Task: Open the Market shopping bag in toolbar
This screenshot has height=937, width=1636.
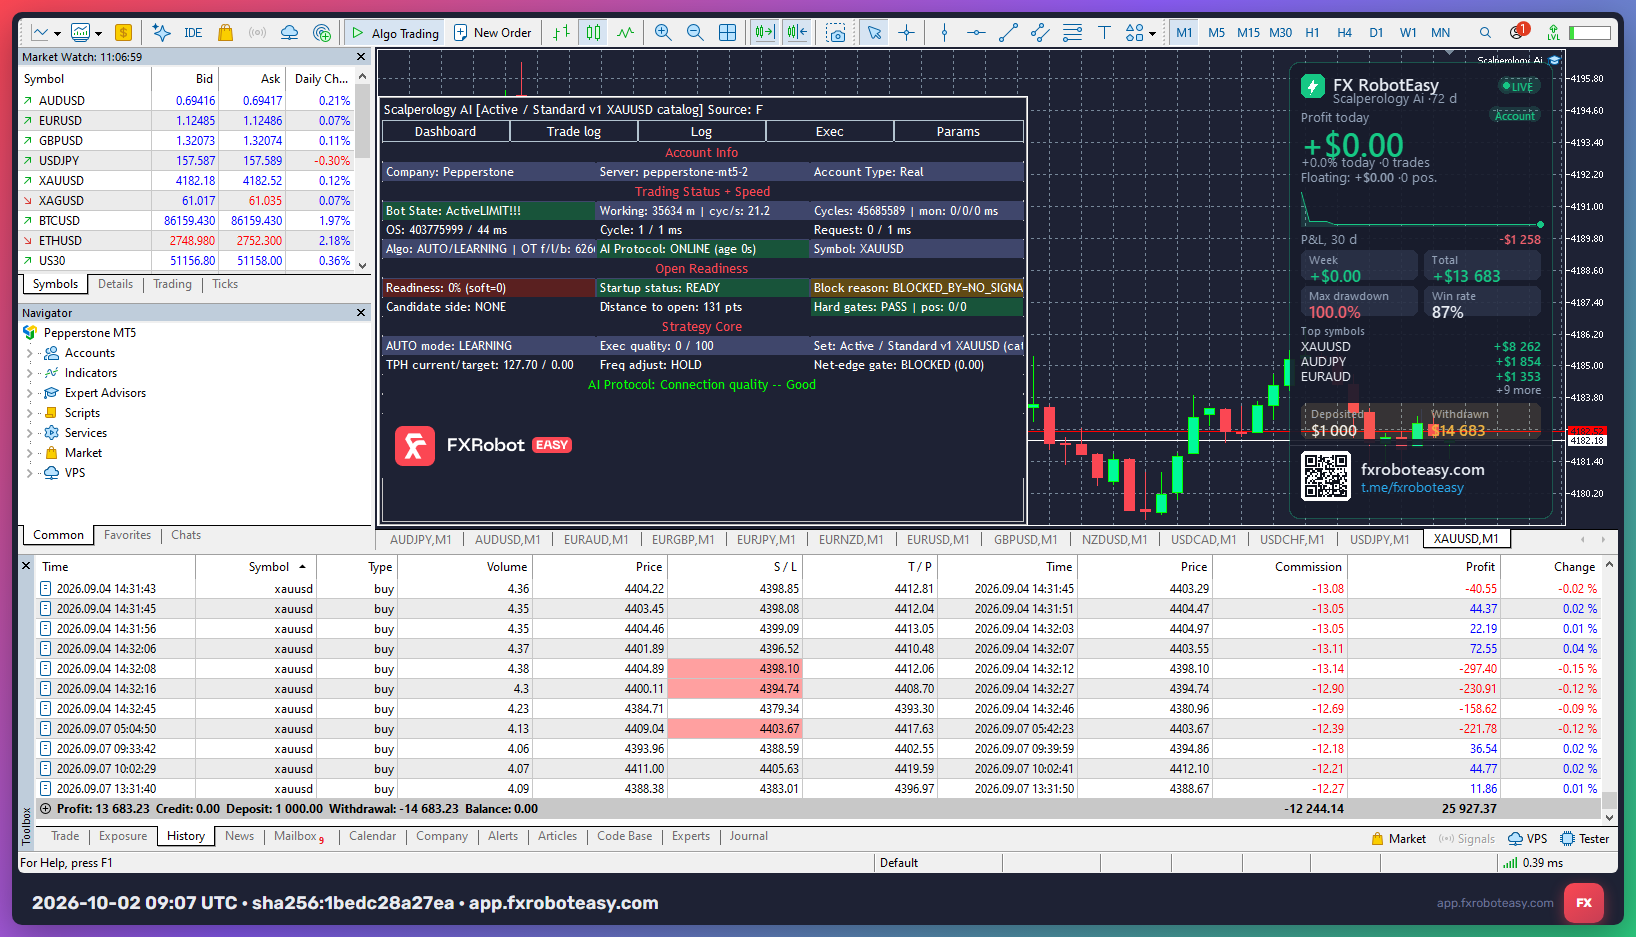Action: coord(226,33)
